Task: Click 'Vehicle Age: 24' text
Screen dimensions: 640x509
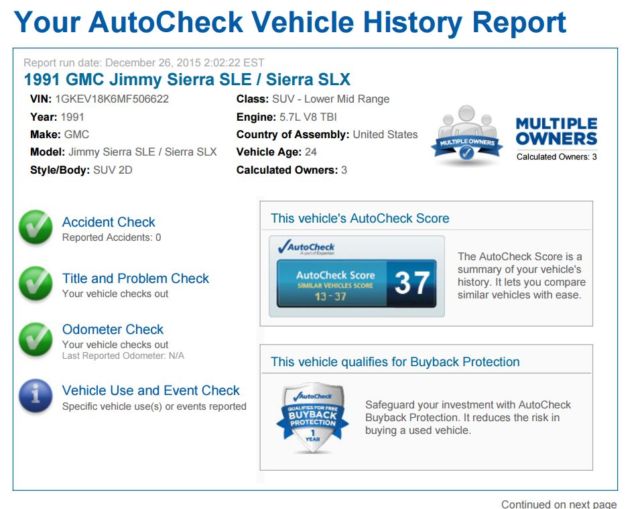Action: tap(276, 152)
